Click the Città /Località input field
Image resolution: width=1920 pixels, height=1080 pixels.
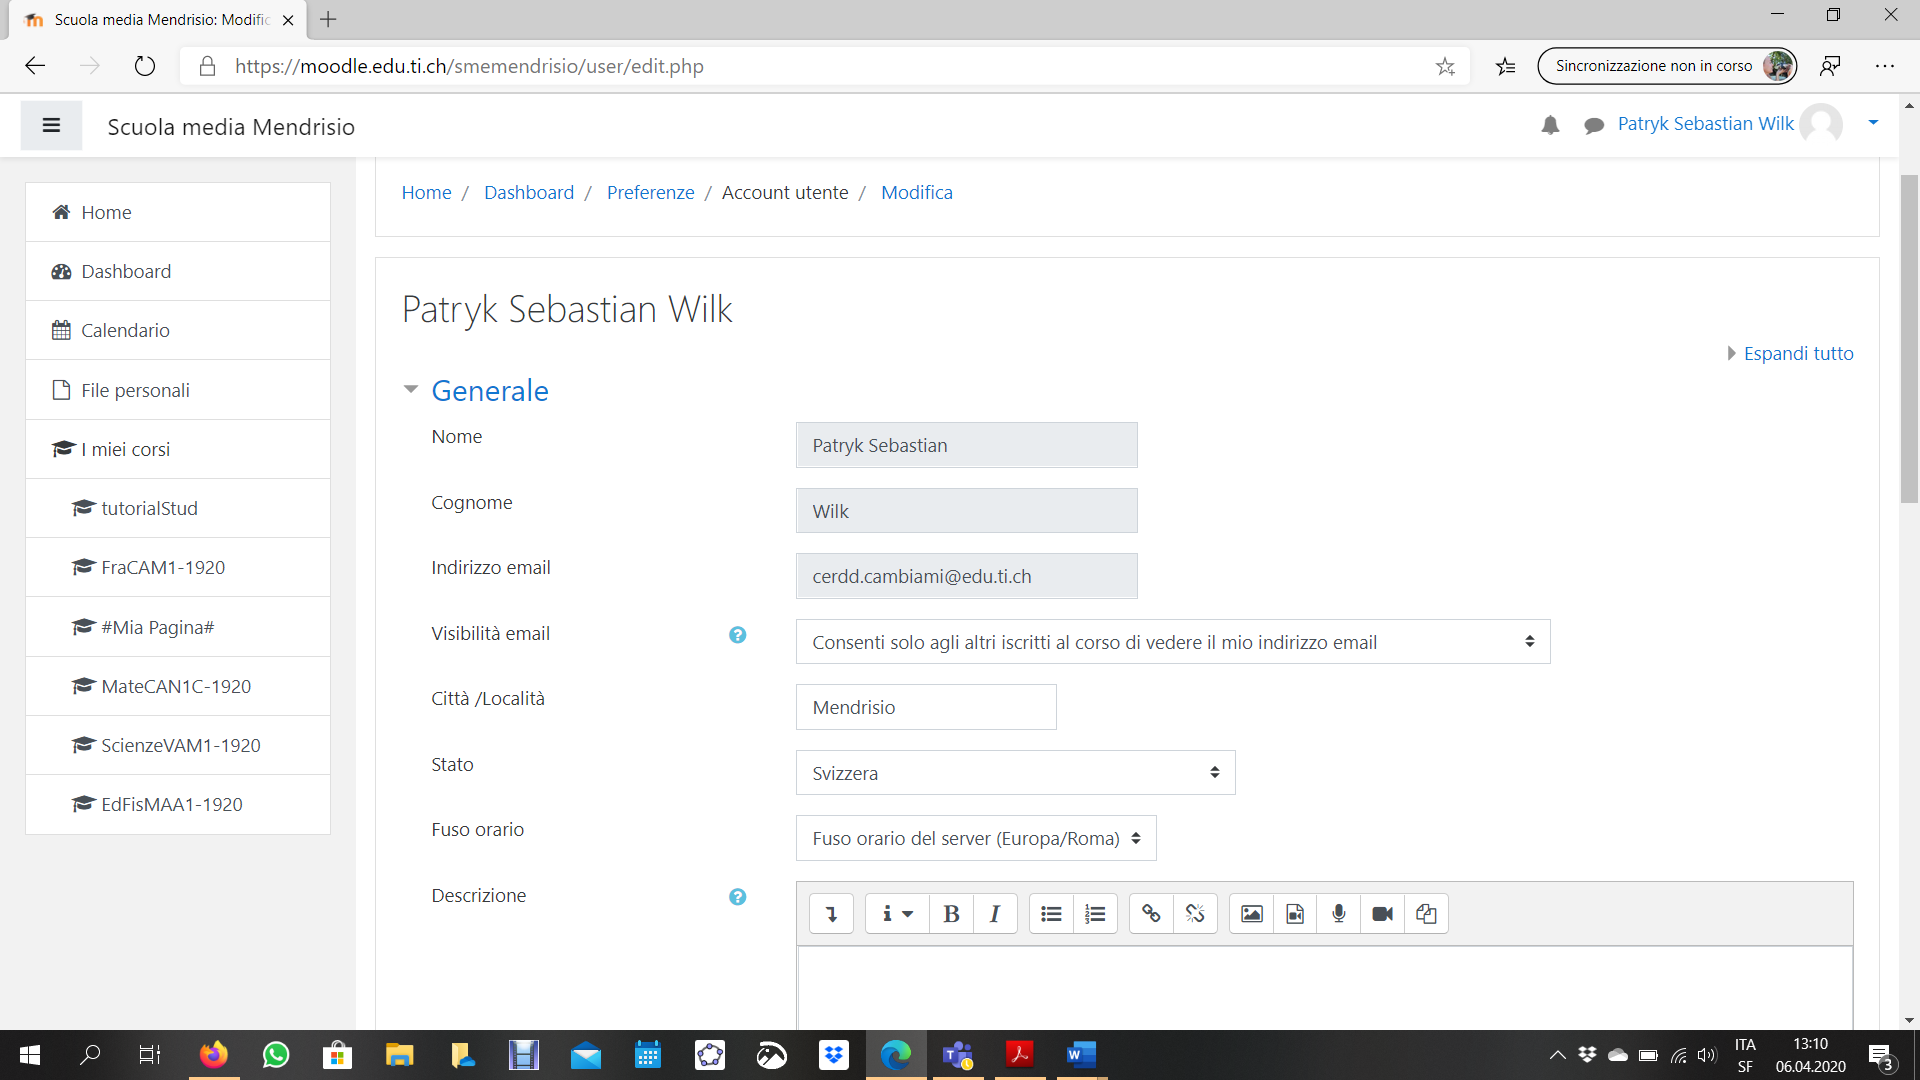pos(925,708)
